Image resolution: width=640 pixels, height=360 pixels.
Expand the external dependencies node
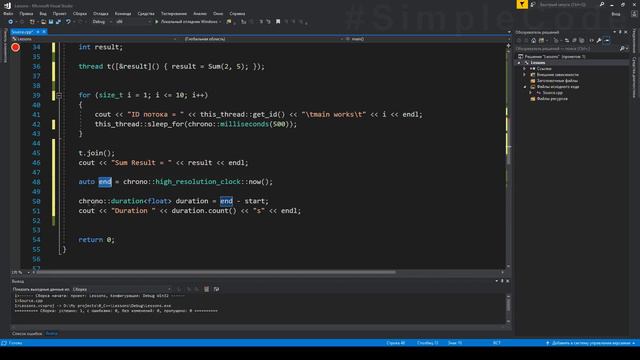tap(524, 75)
